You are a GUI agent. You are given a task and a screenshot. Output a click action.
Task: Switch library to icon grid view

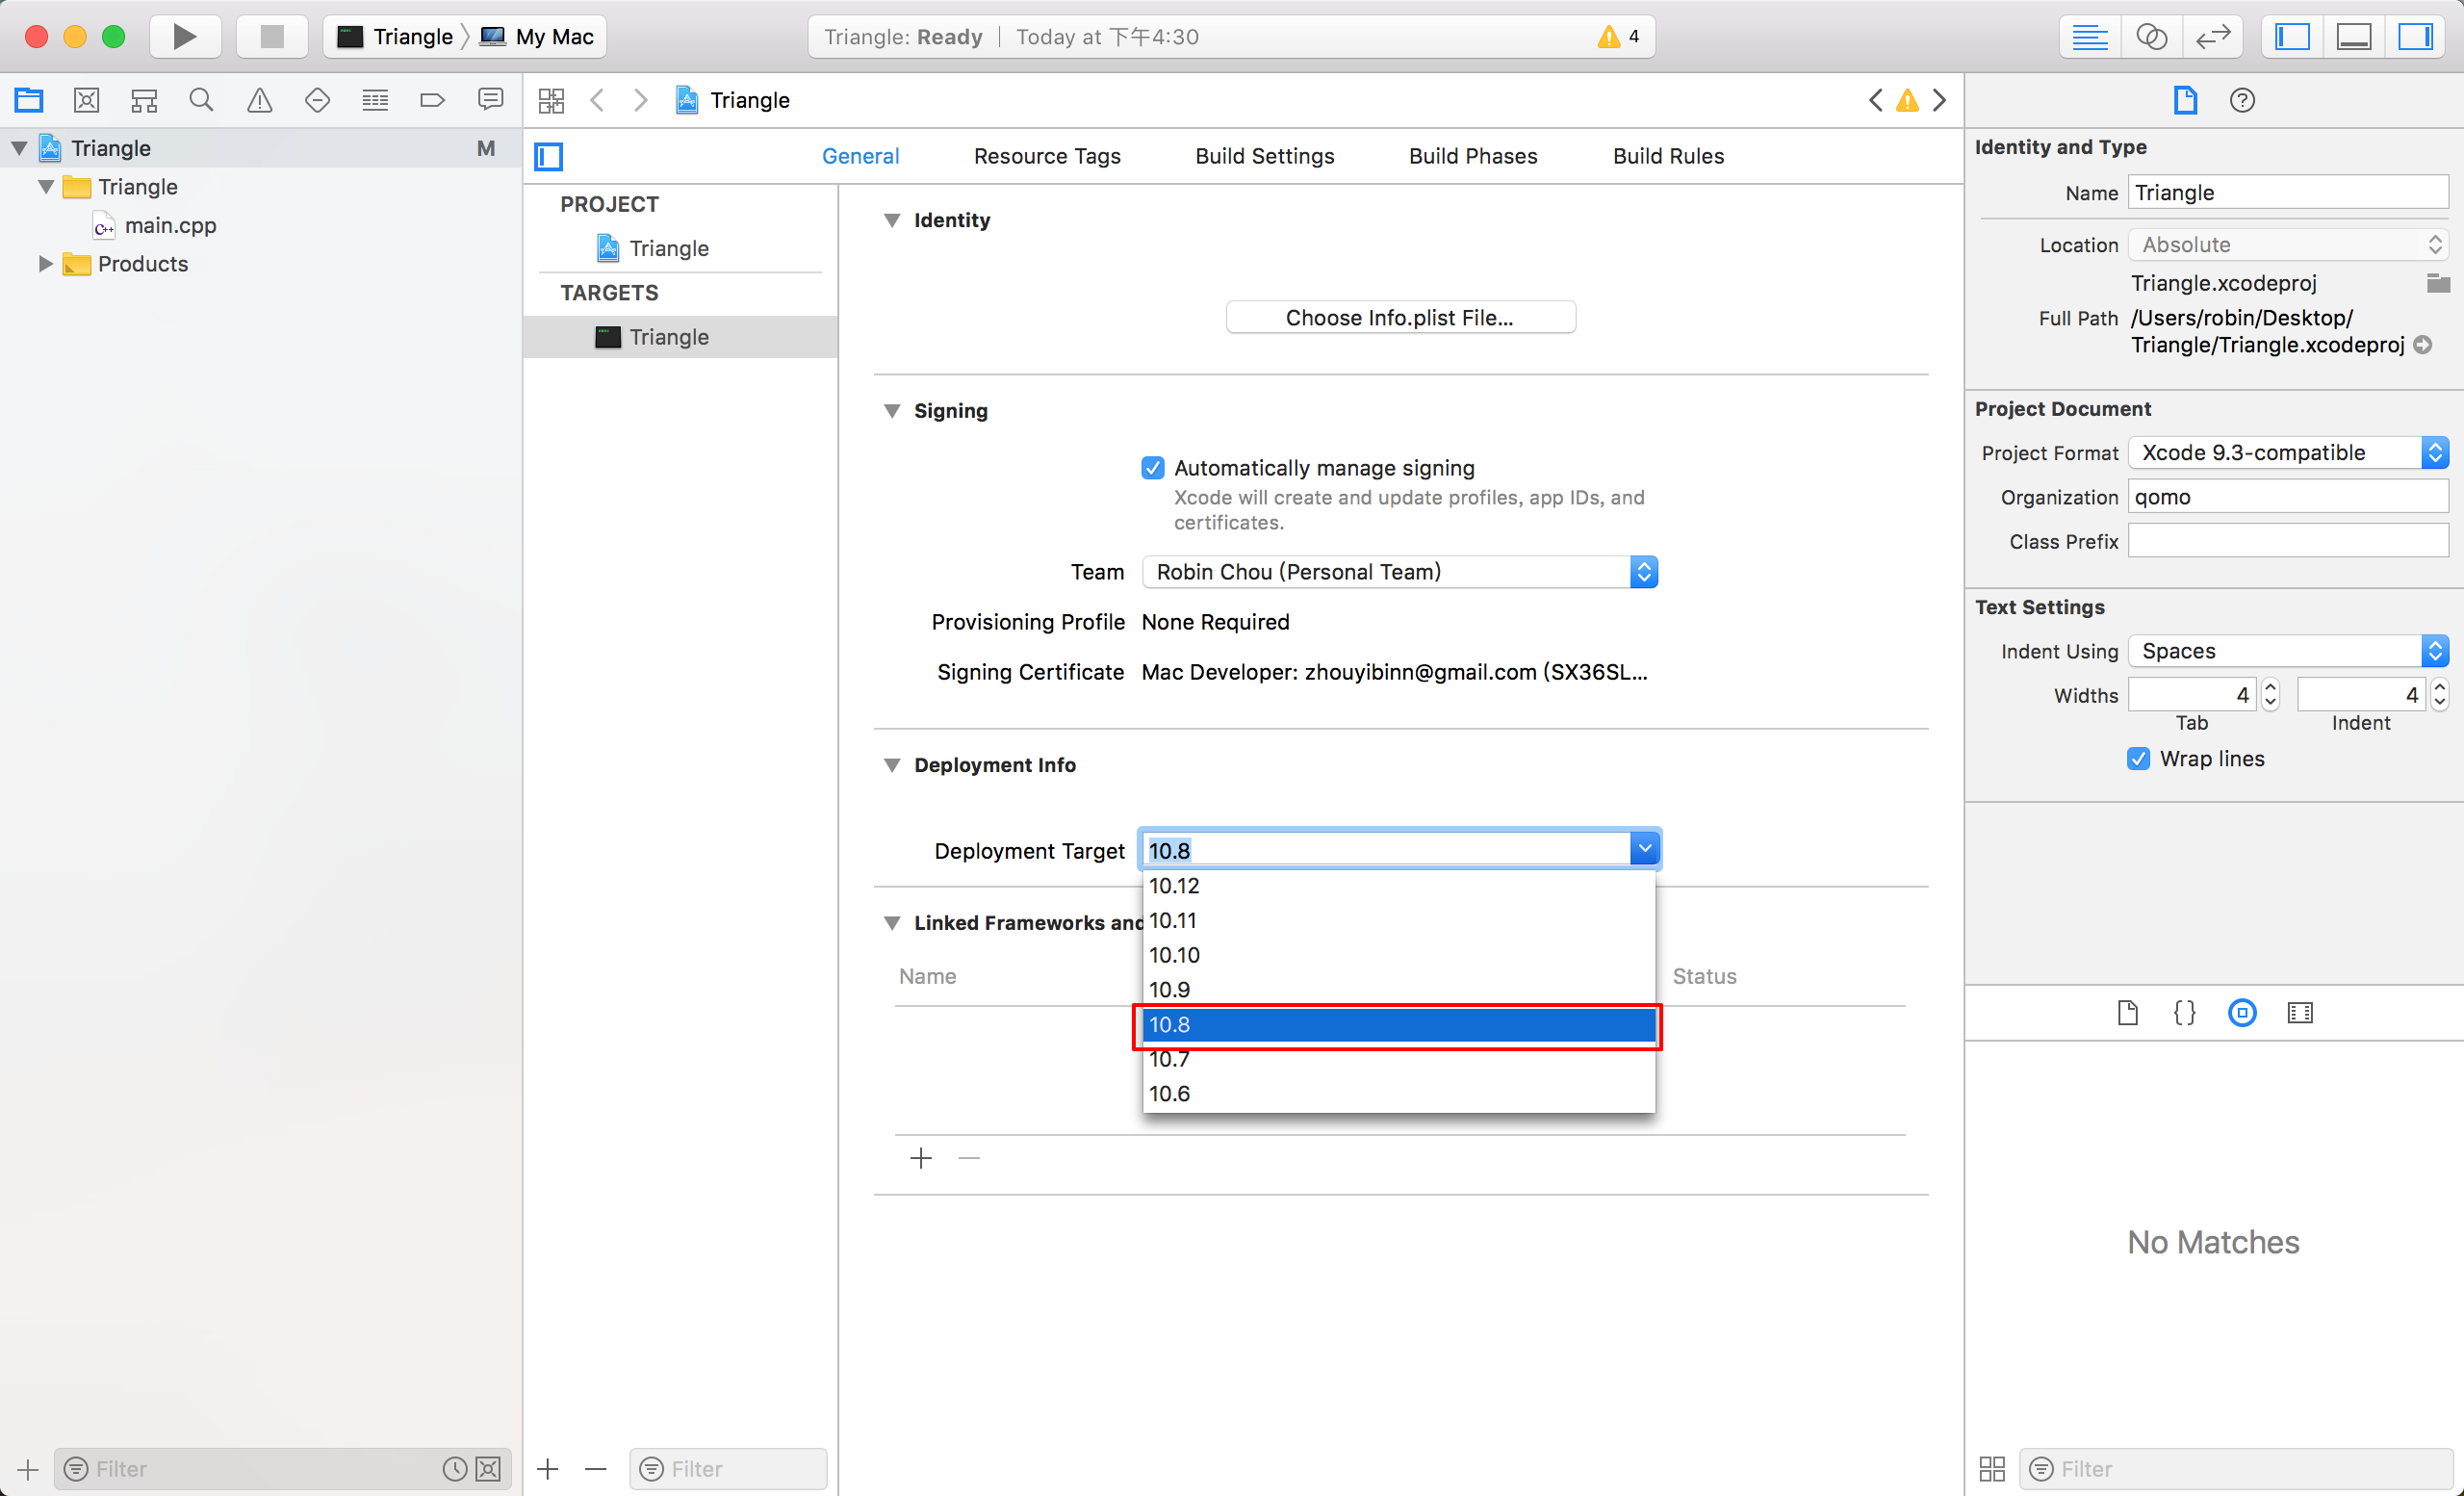[1992, 1469]
